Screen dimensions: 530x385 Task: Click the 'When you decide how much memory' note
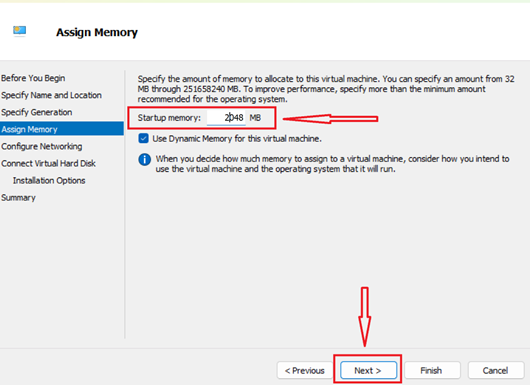pos(332,164)
